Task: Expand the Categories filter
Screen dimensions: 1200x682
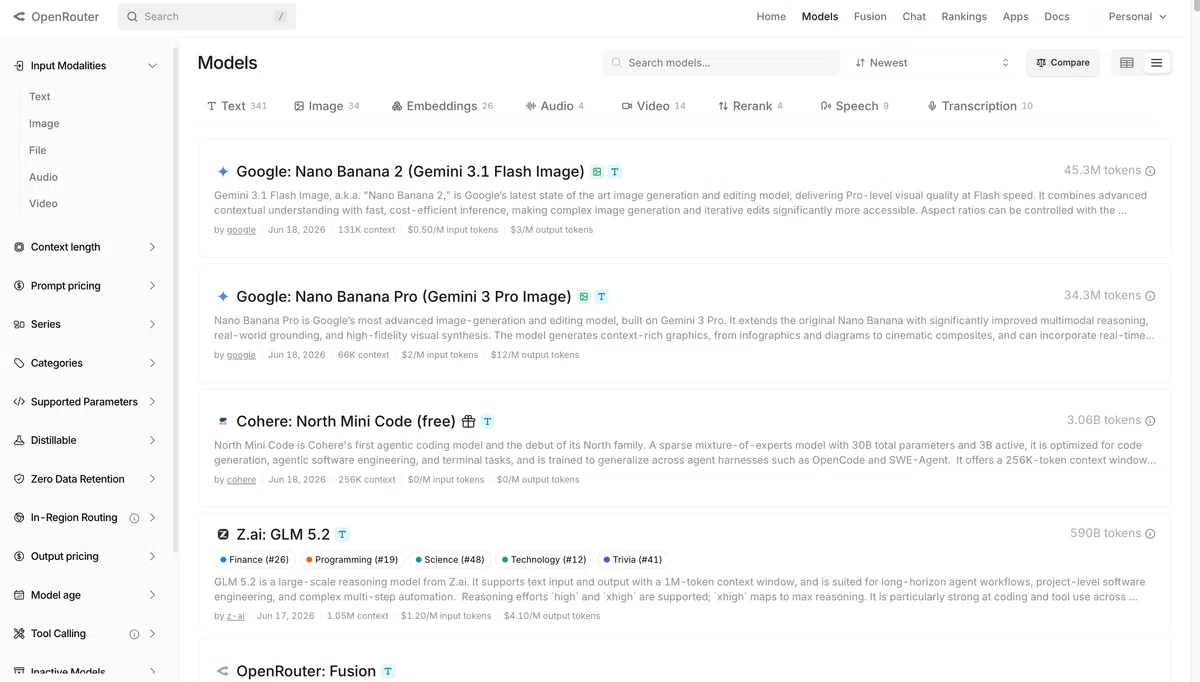Action: (152, 363)
